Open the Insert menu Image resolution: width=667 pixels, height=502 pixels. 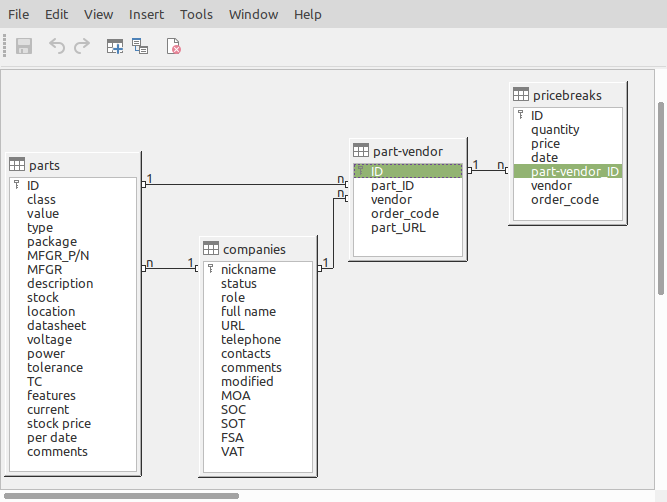coord(147,14)
